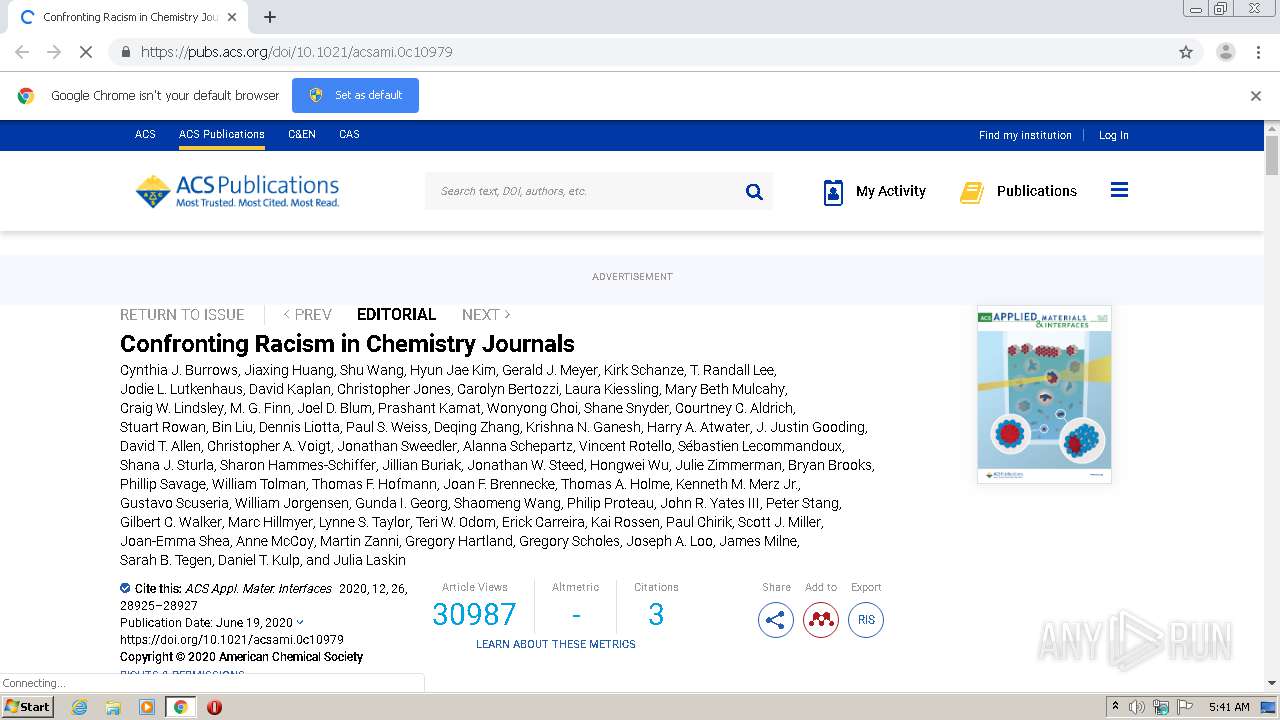Export citation with RIS icon
Viewport: 1280px width, 720px height.
[x=866, y=620]
